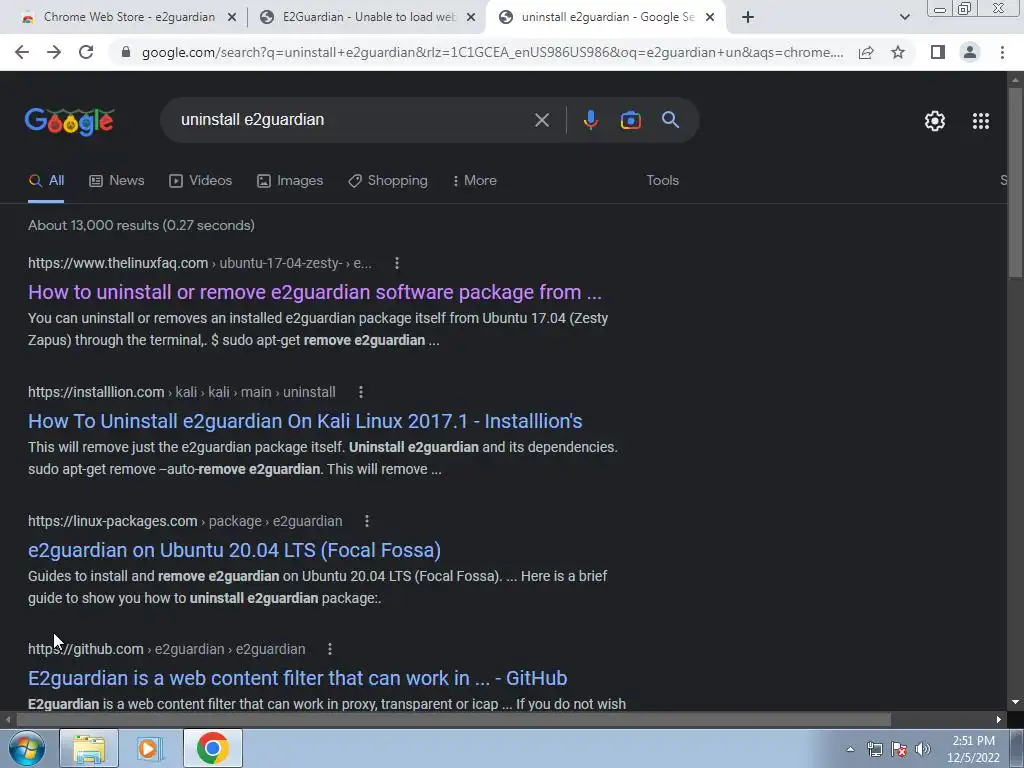Go forward with the forward arrow
The image size is (1024, 768).
(x=54, y=52)
